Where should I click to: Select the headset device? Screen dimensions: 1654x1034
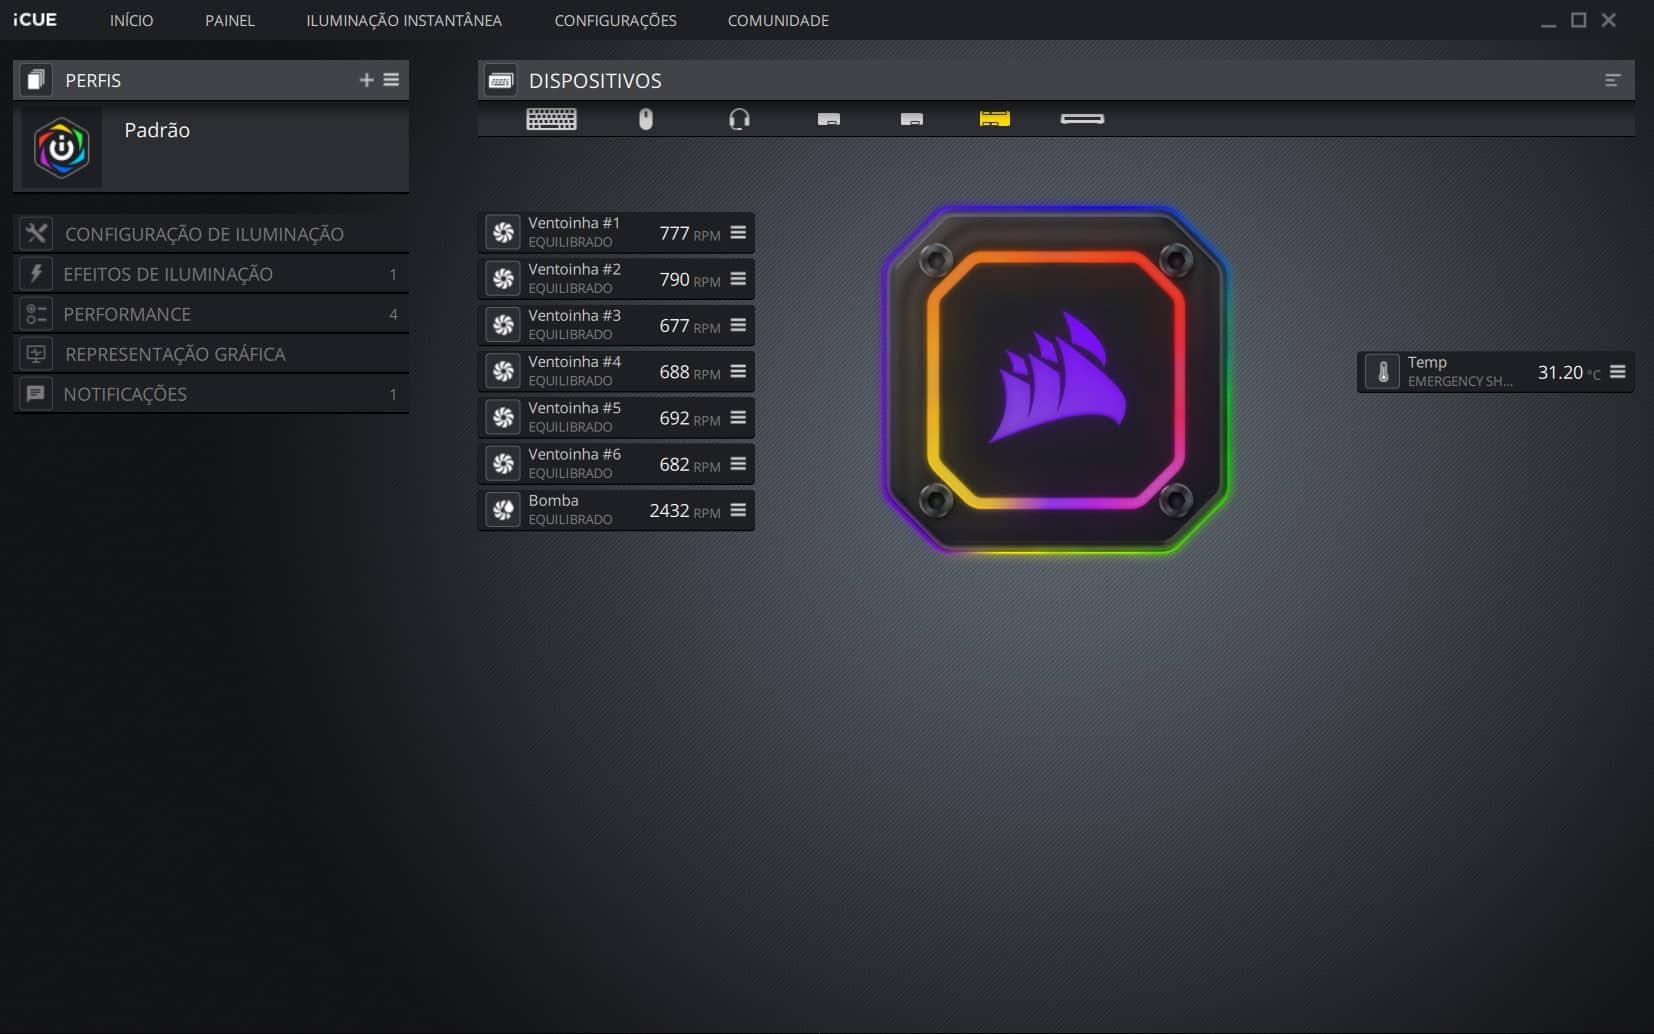click(739, 119)
